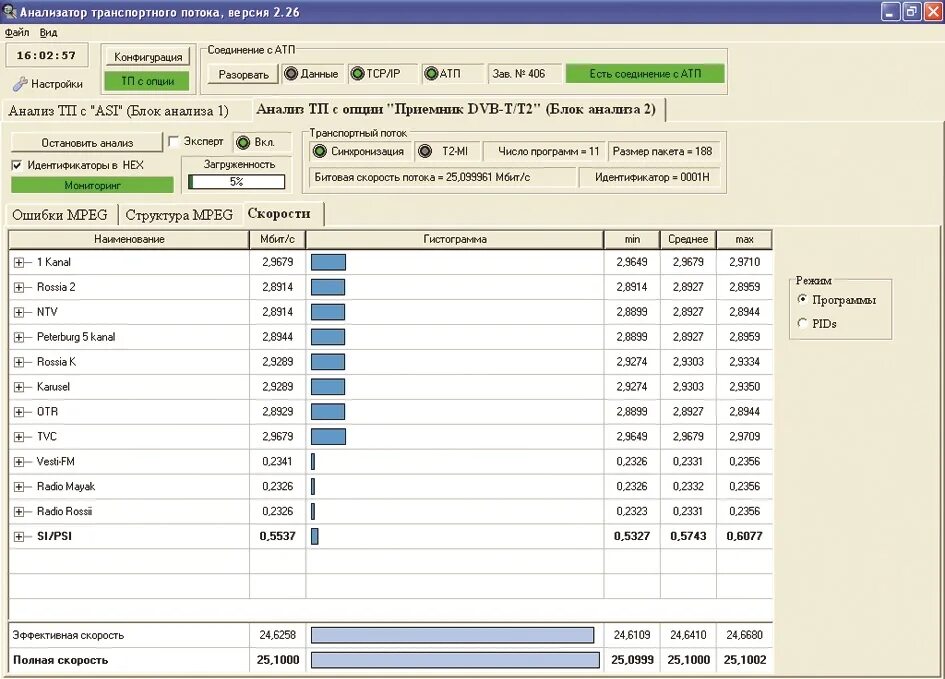The width and height of the screenshot is (945, 679).
Task: Click the Среднее column header
Action: [688, 239]
